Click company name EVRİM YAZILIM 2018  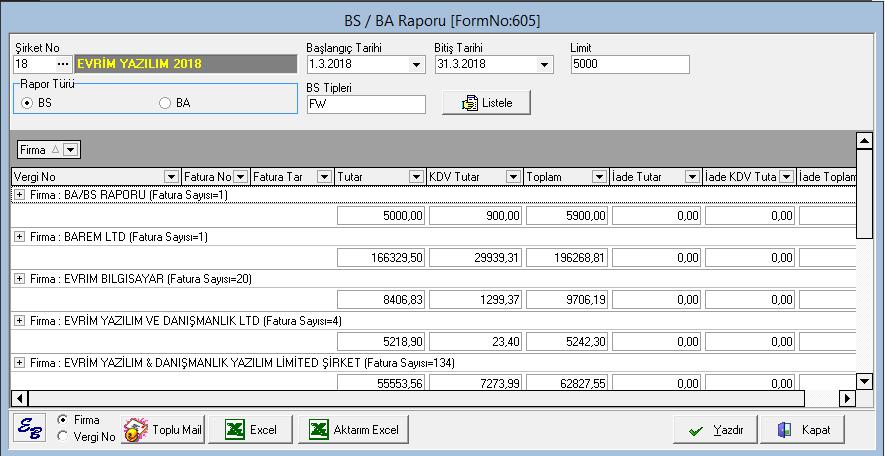tap(185, 64)
